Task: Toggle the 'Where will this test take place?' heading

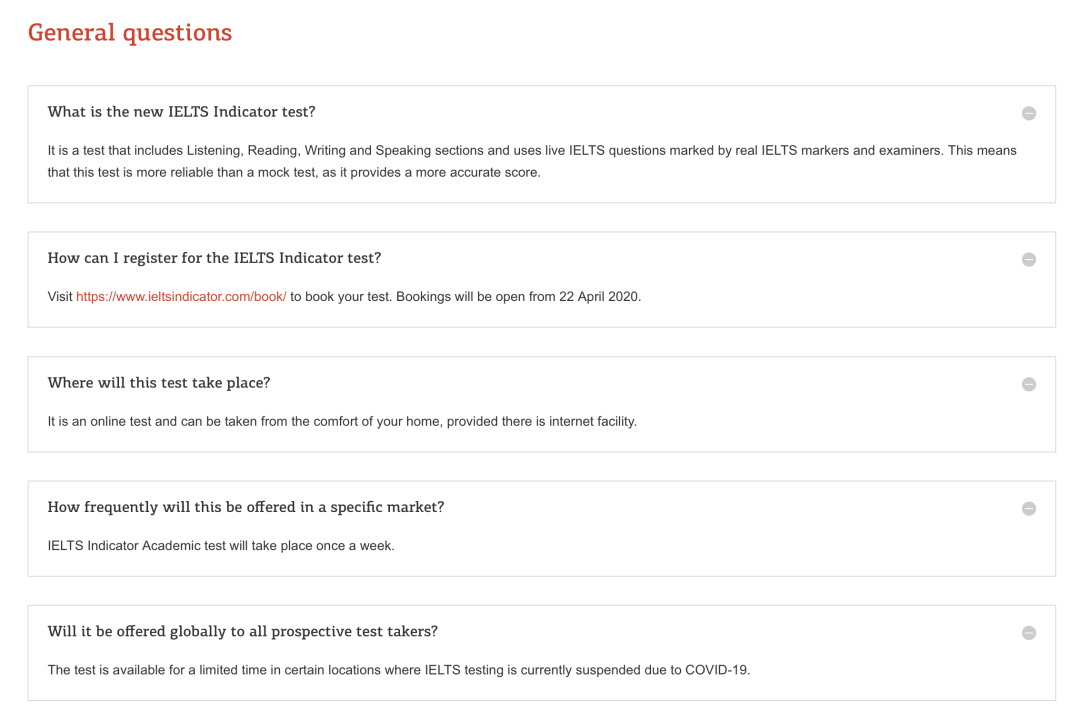Action: pyautogui.click(x=158, y=382)
